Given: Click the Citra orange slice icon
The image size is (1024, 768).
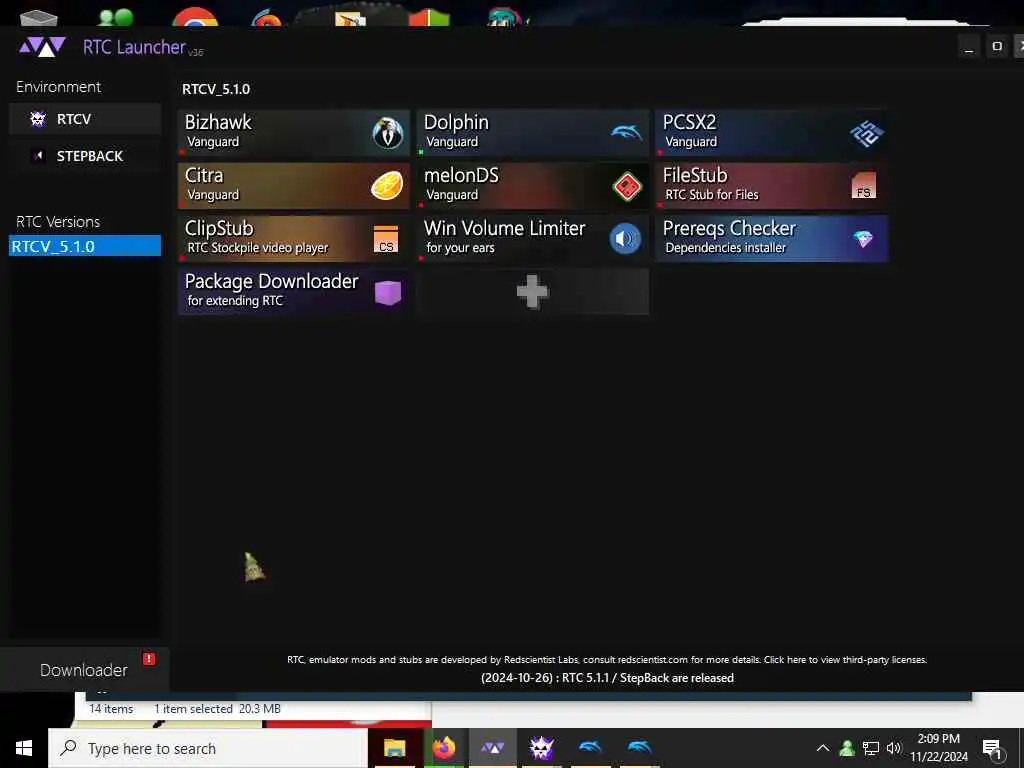Looking at the screenshot, I should tap(387, 186).
